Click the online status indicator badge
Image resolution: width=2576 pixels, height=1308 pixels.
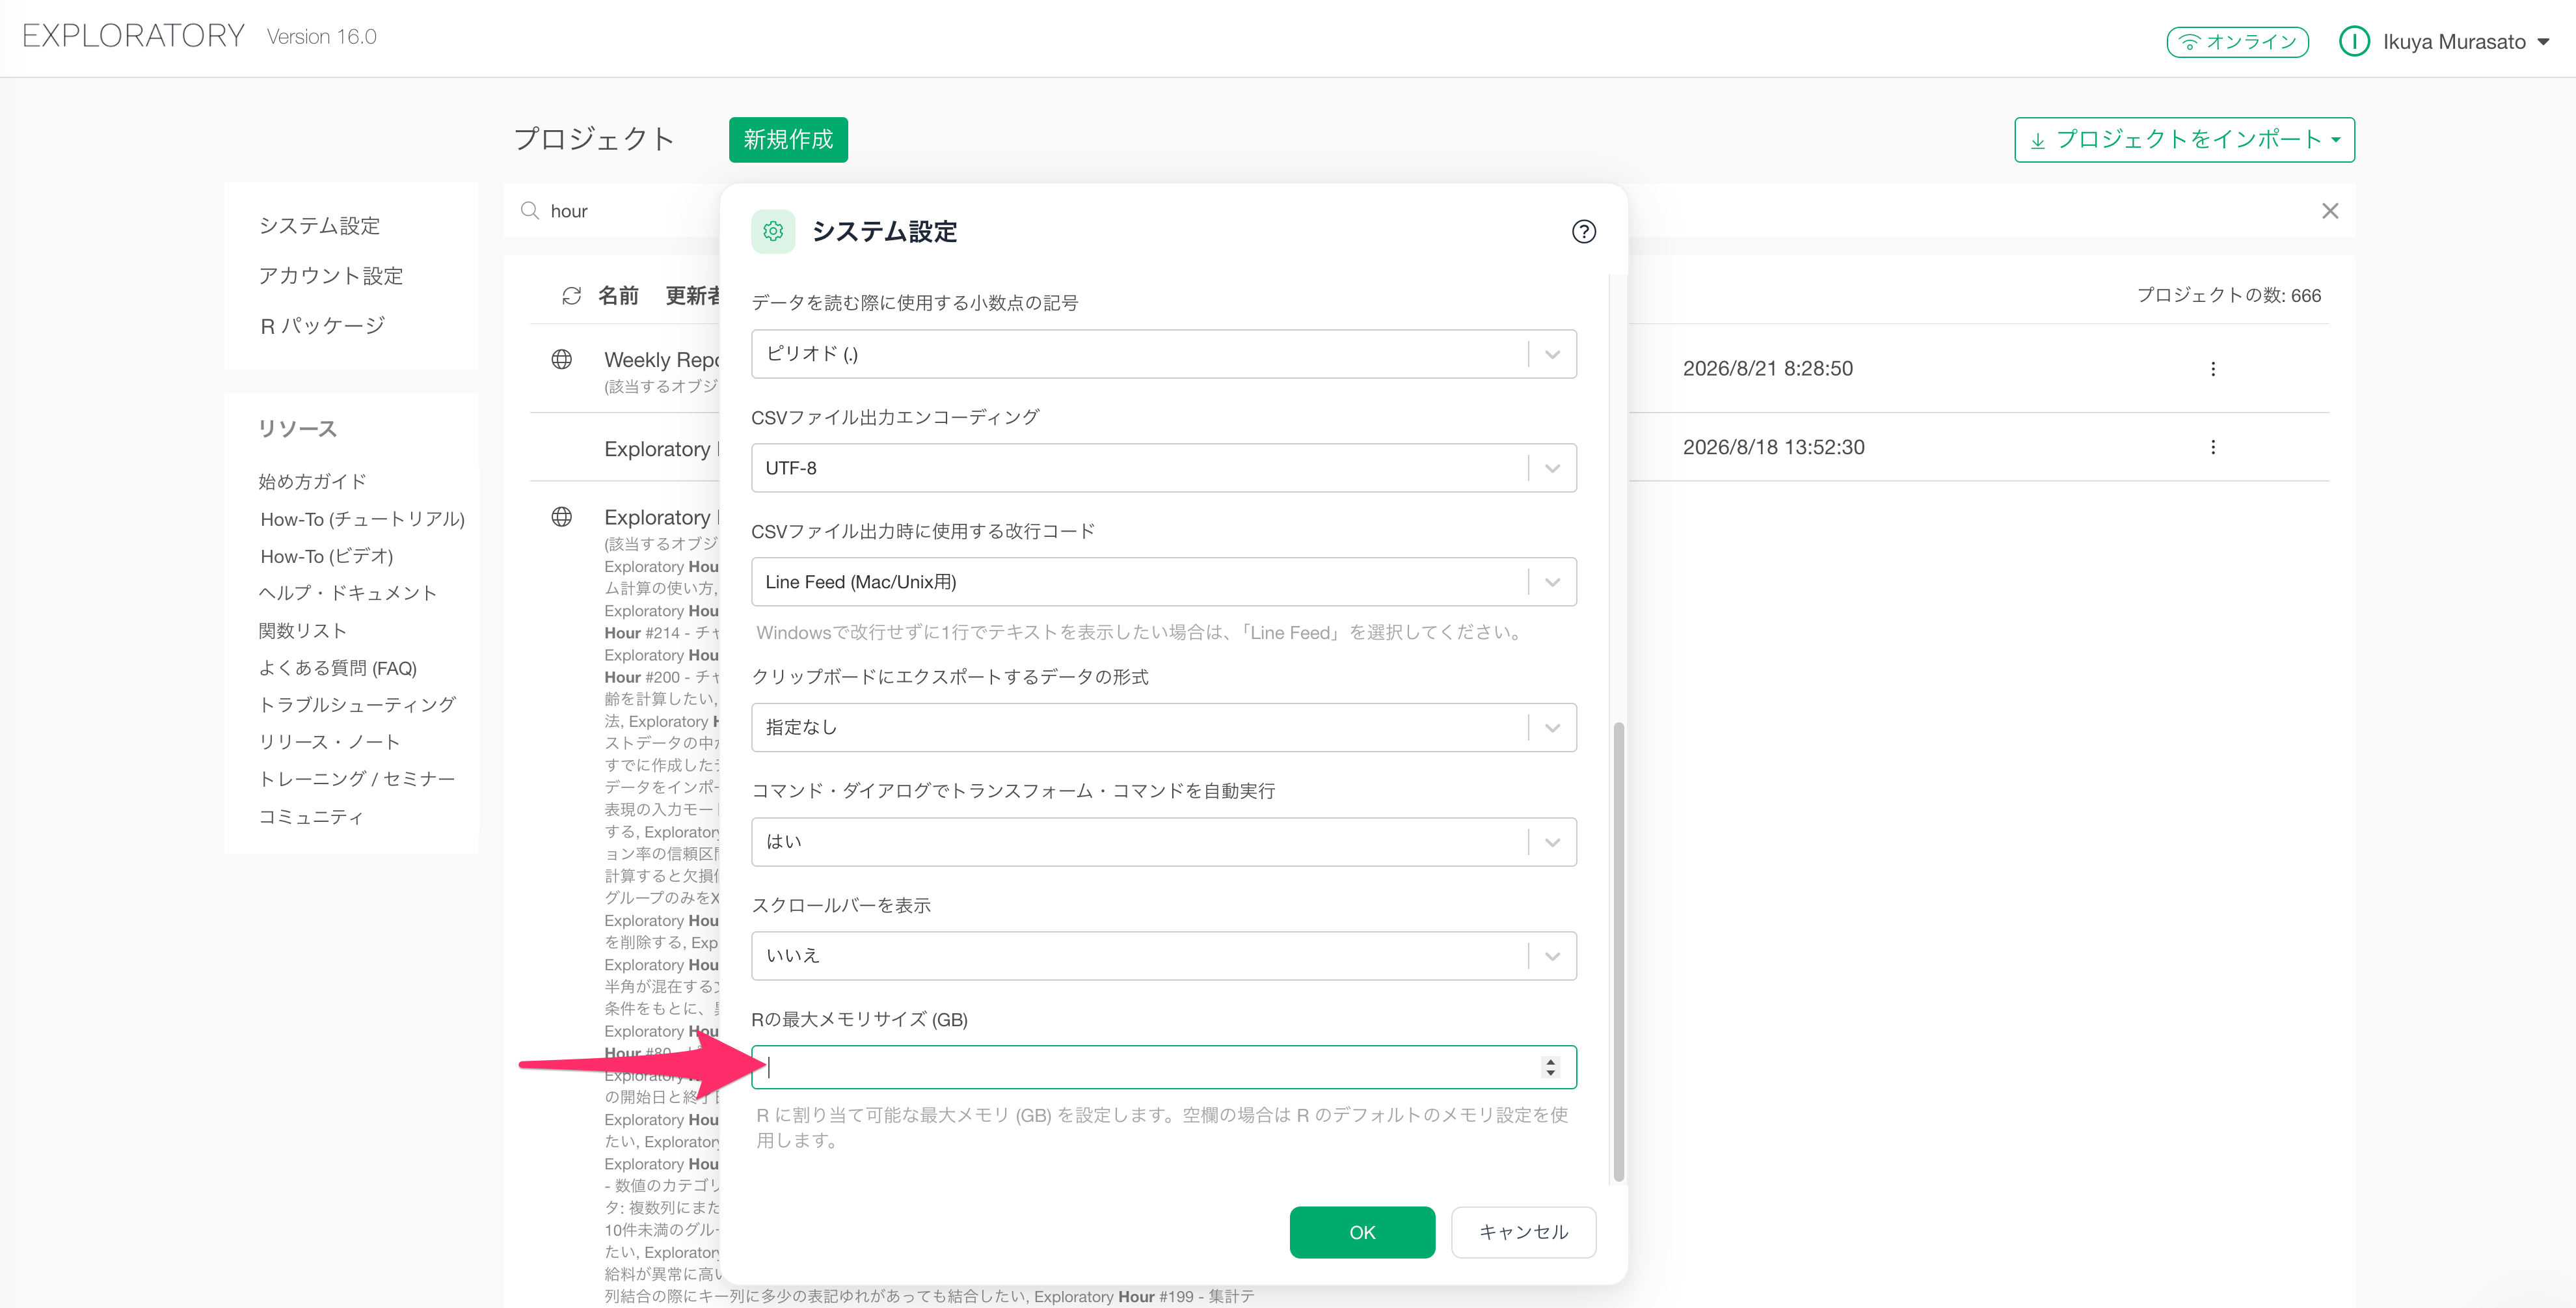point(2237,42)
